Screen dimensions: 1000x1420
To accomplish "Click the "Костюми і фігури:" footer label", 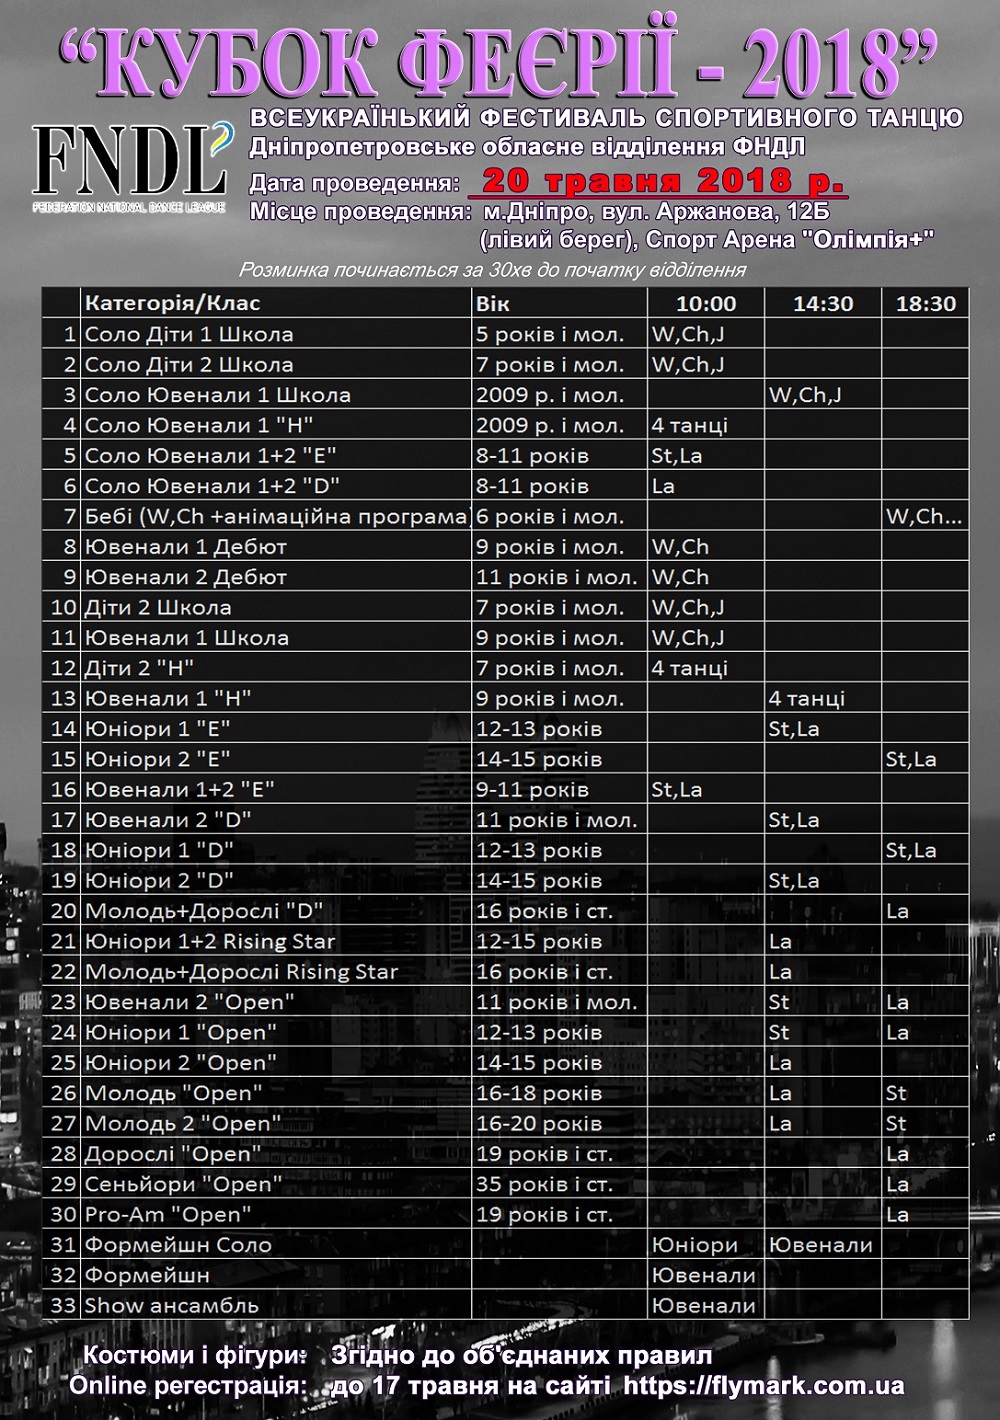I will [195, 1356].
